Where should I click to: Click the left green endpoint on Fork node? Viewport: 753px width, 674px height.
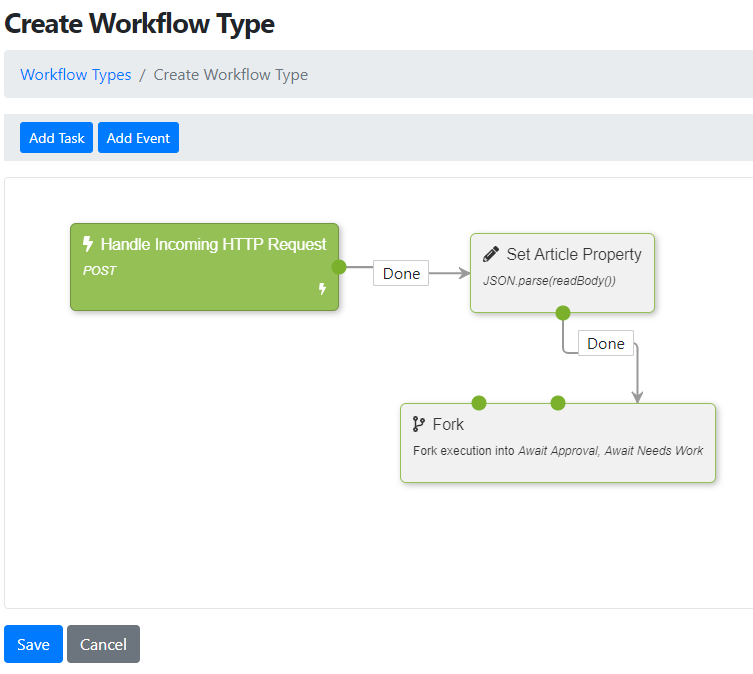479,403
